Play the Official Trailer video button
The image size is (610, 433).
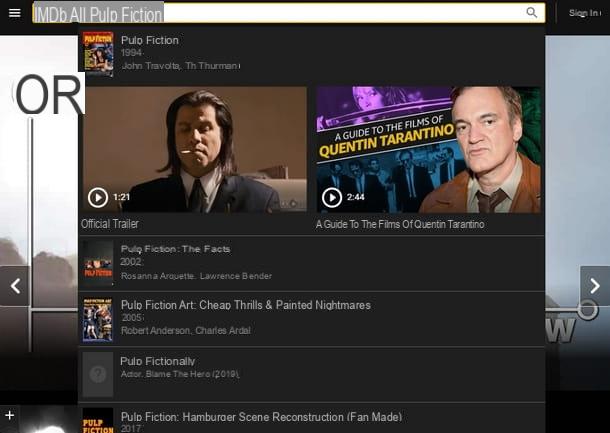98,197
